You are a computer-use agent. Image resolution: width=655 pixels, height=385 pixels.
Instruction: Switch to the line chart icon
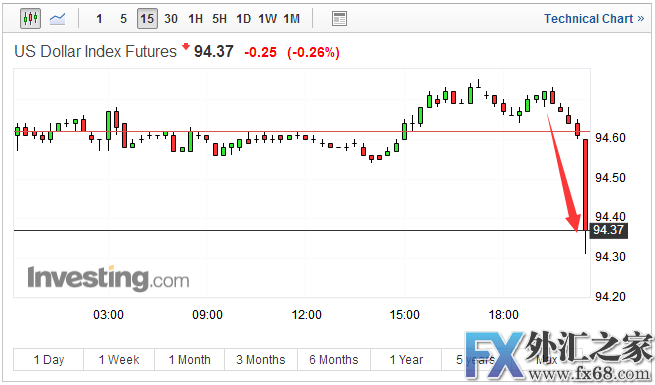point(57,18)
